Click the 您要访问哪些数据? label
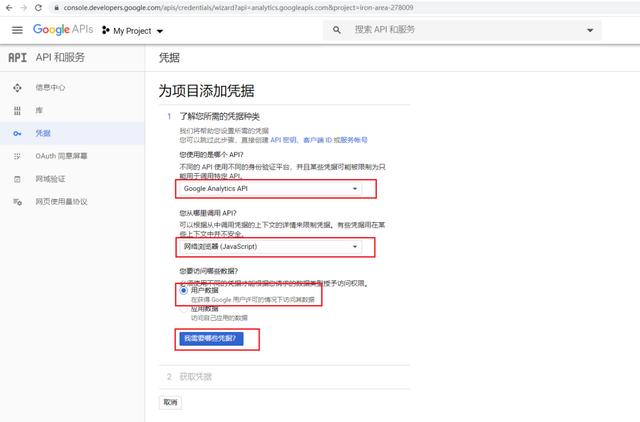Viewport: 640px width, 422px height. [x=209, y=271]
